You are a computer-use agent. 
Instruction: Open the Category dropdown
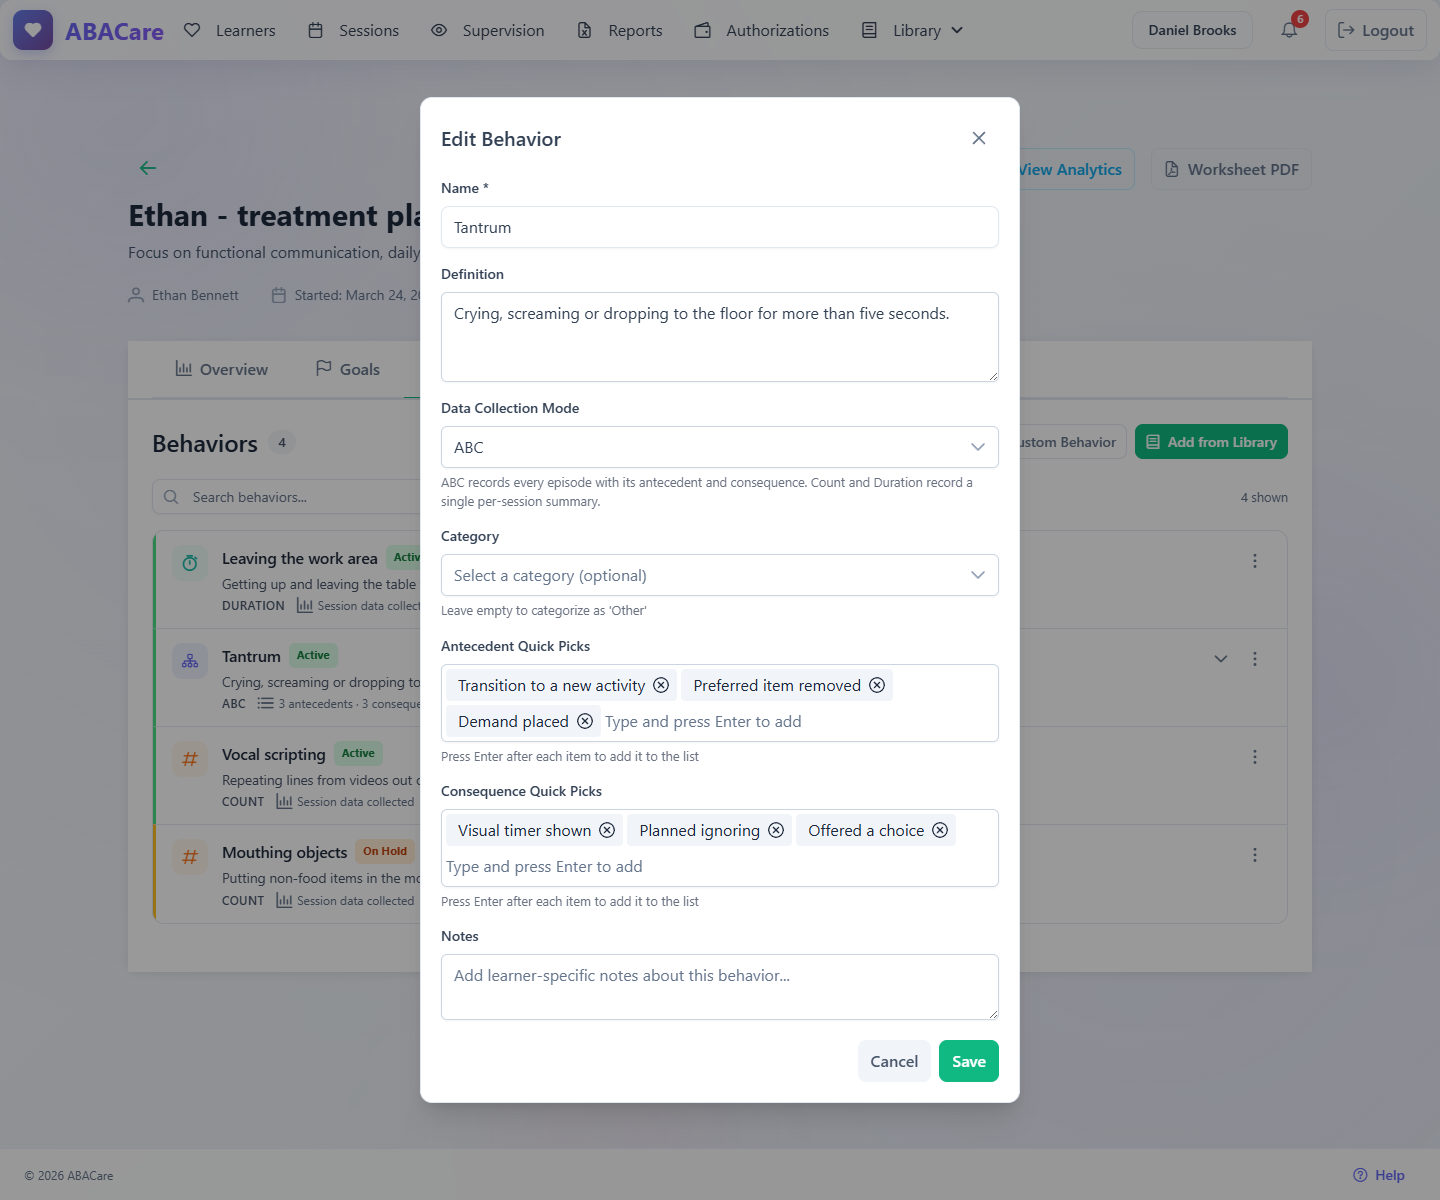[x=720, y=575]
